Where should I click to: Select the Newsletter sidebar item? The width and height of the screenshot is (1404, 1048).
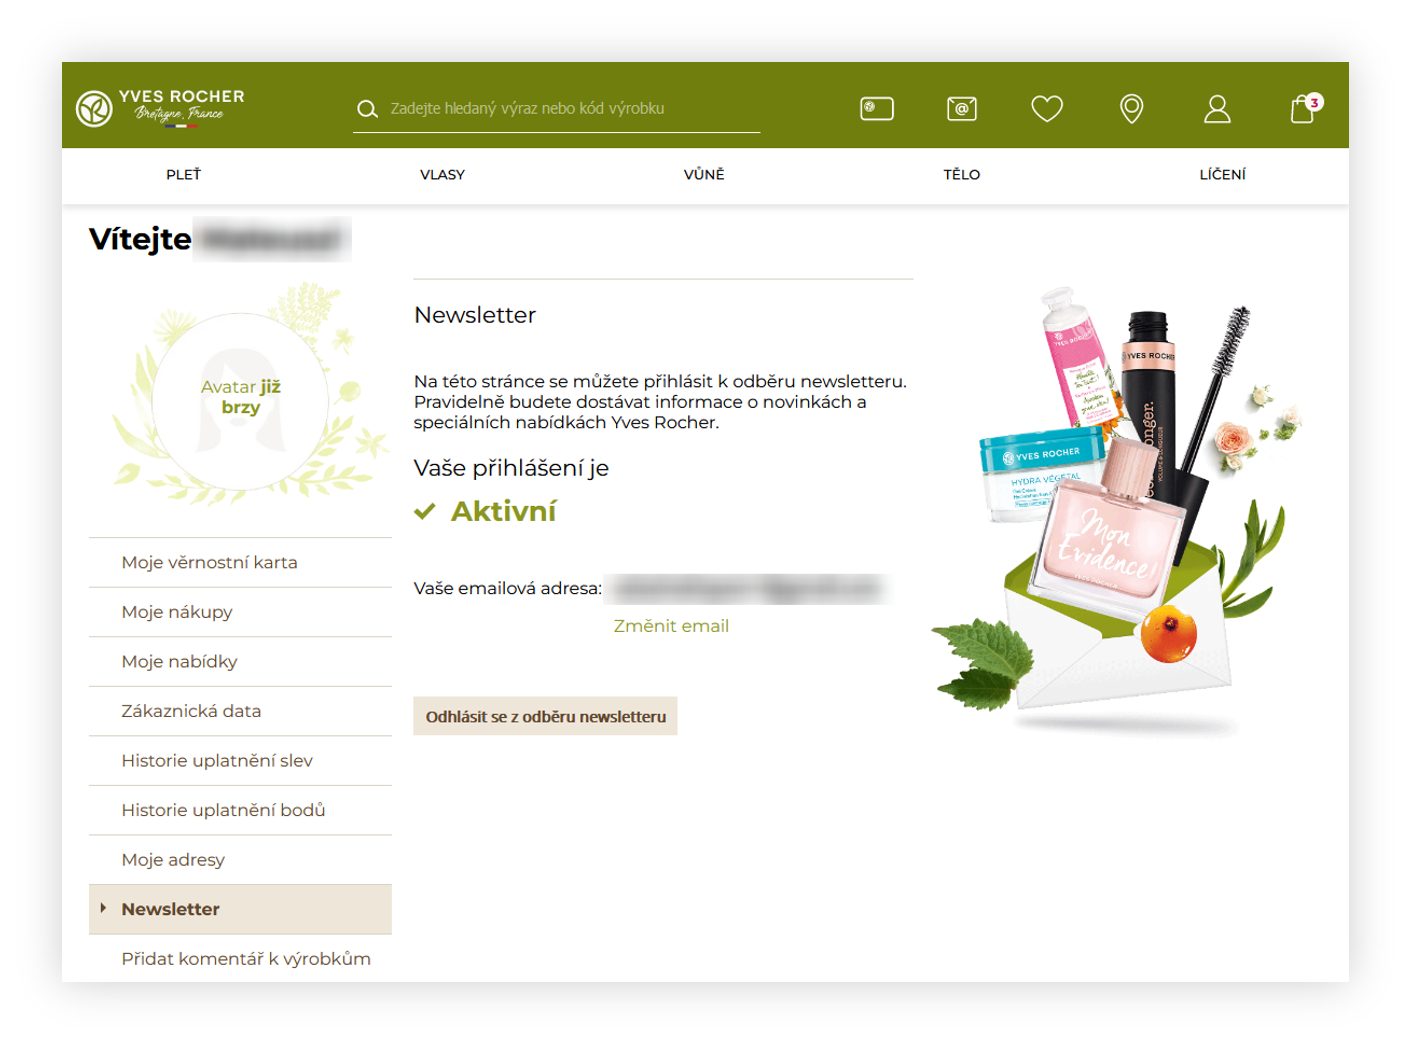click(x=240, y=909)
